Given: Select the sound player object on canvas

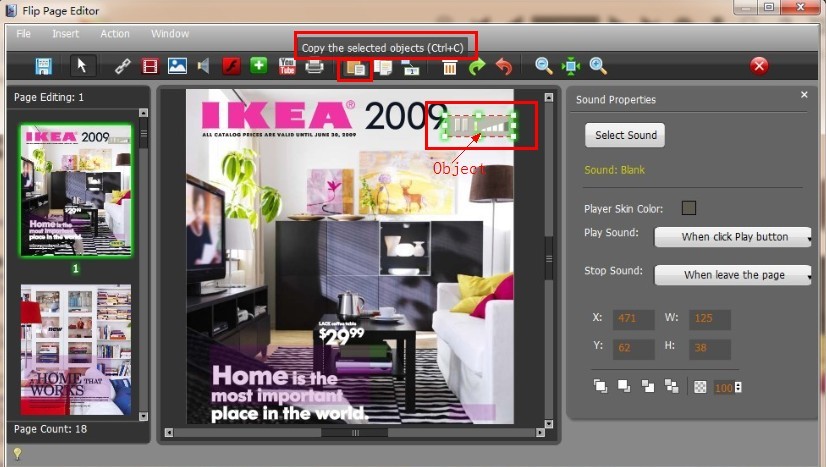Looking at the screenshot, I should [x=479, y=126].
